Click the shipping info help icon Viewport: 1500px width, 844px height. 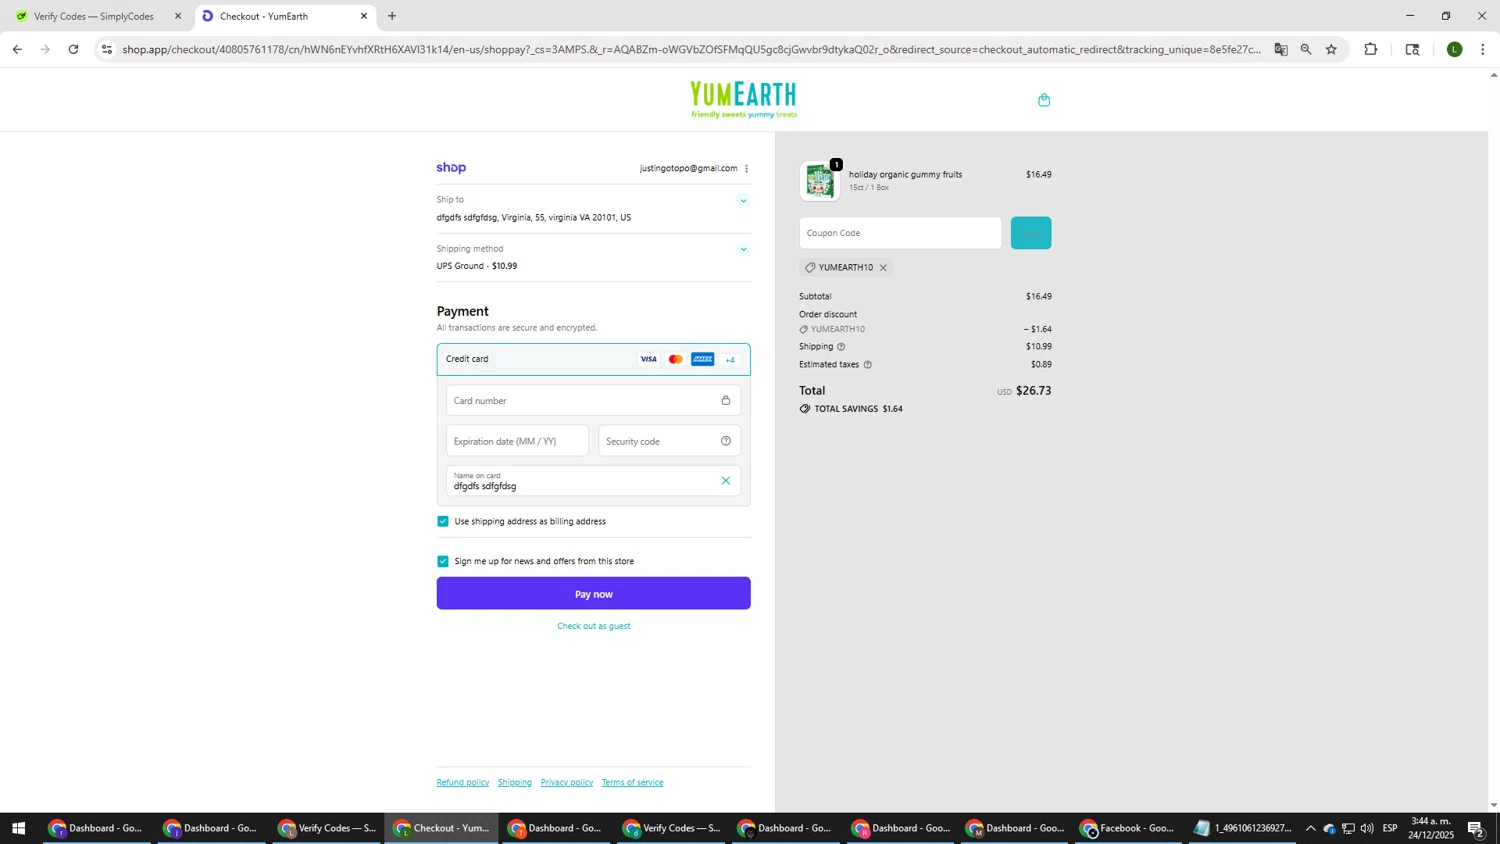click(x=841, y=347)
